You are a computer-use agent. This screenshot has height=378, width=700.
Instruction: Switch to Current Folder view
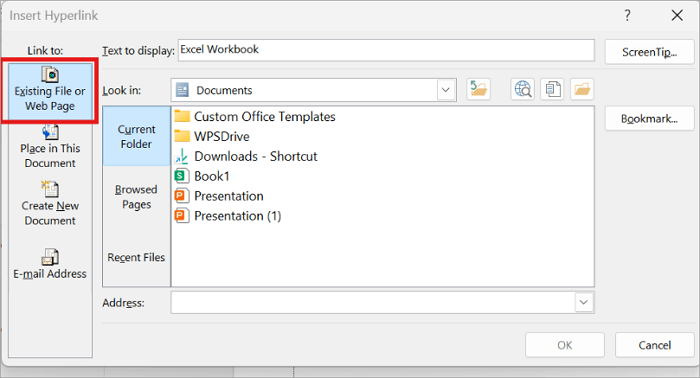tap(136, 136)
